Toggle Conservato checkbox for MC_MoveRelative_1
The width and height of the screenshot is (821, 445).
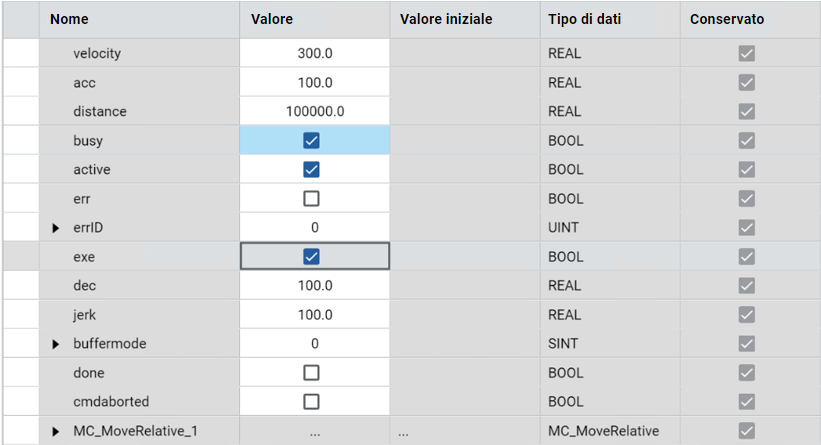747,431
